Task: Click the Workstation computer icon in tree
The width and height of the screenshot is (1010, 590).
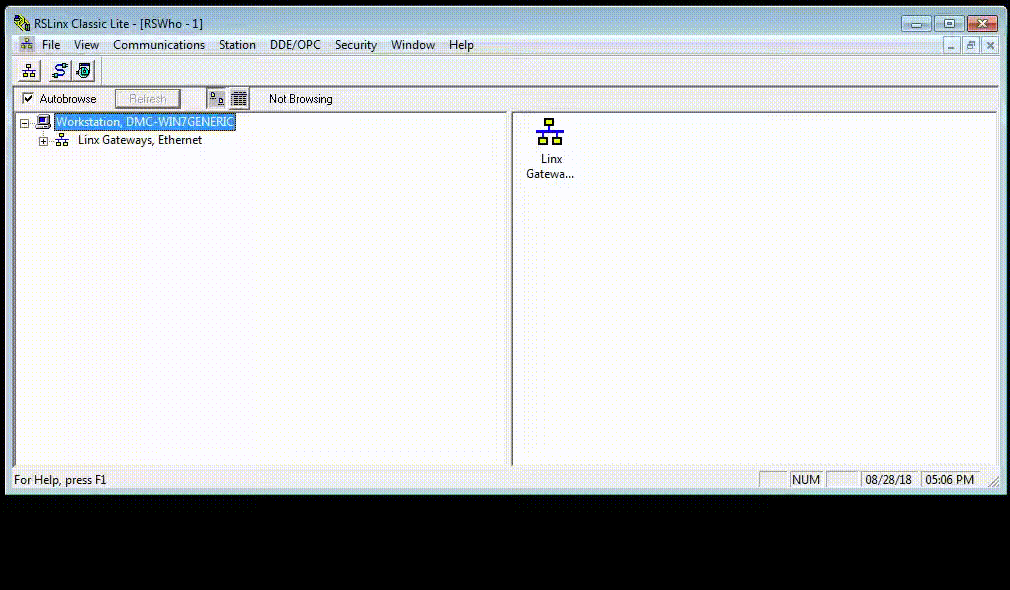Action: coord(43,122)
